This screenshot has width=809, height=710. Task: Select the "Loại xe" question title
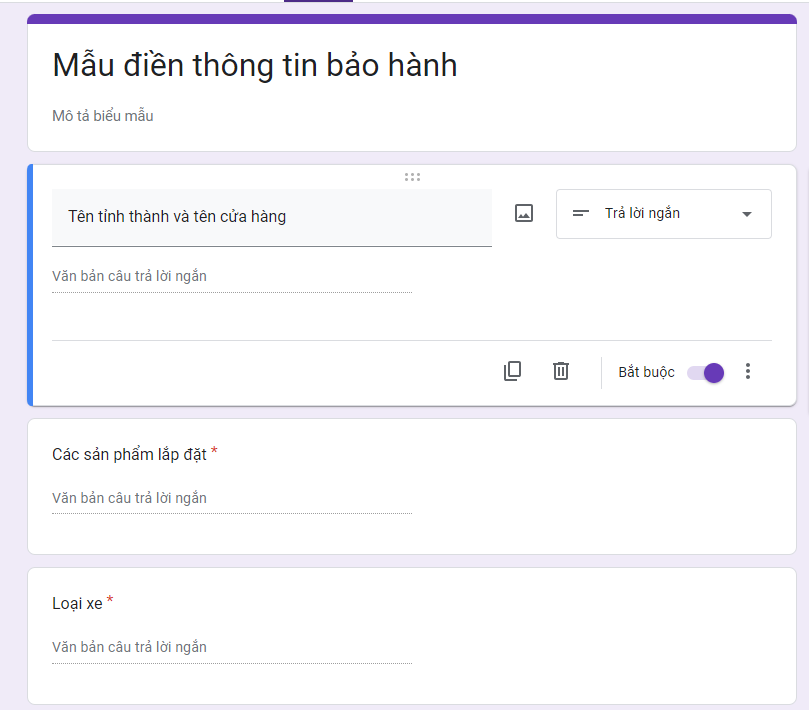pyautogui.click(x=77, y=603)
